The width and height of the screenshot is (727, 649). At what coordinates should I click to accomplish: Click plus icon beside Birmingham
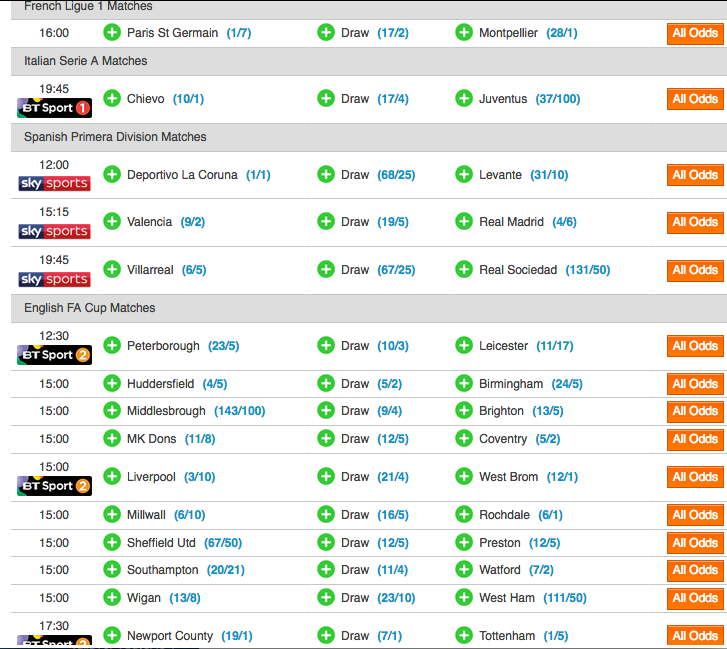[x=464, y=383]
